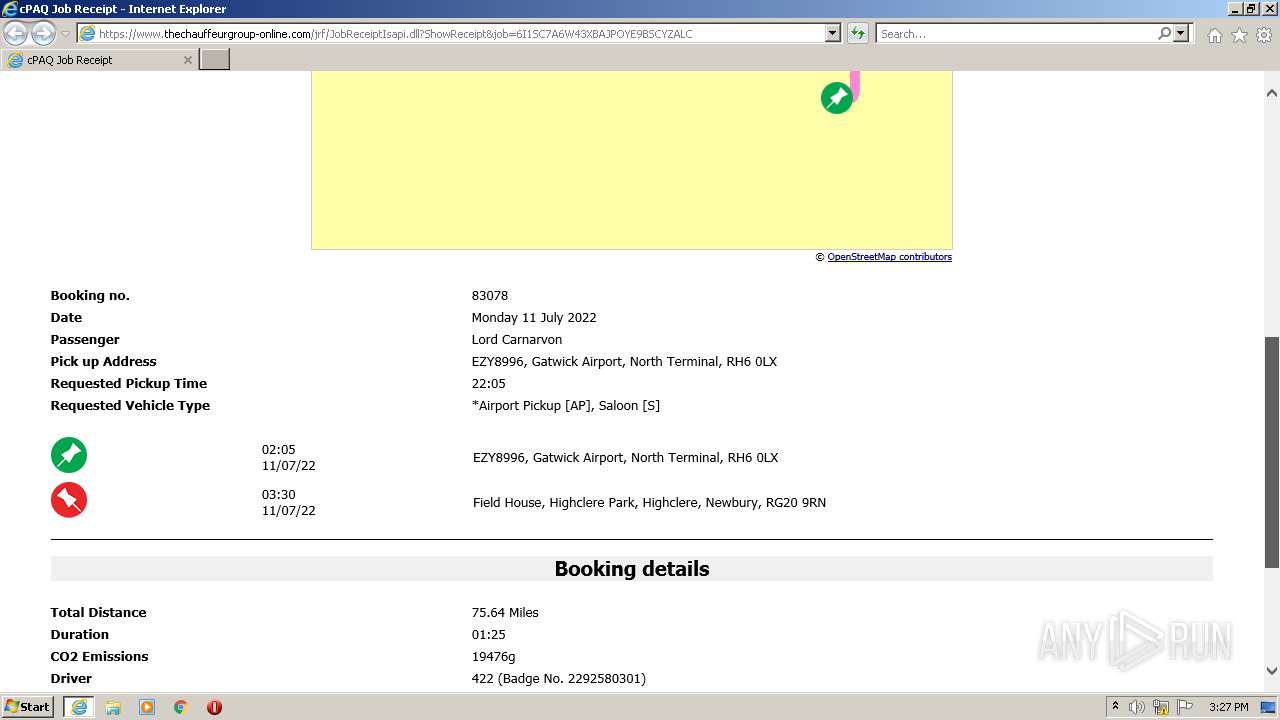Select the Duration value 01:25
Screen dimensions: 1280x720
pos(489,635)
